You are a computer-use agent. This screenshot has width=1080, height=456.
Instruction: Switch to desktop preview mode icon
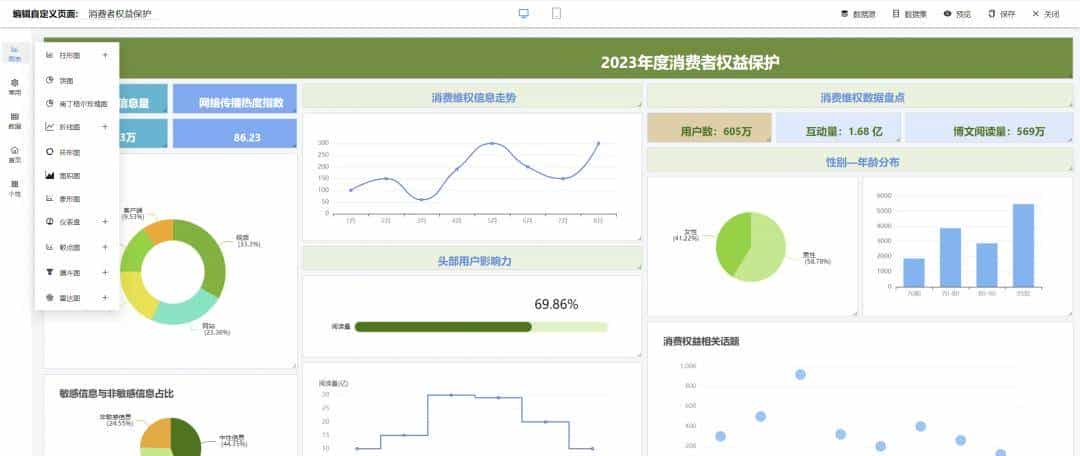pos(523,13)
